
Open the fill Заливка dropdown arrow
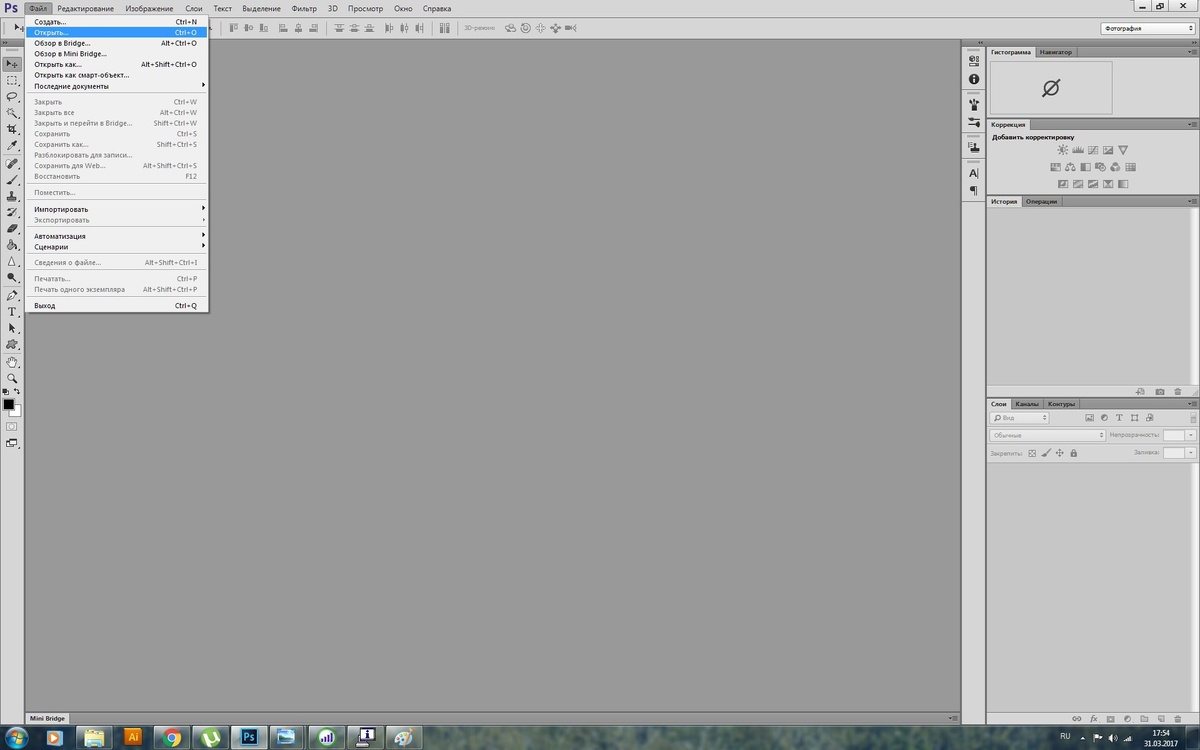click(1191, 453)
